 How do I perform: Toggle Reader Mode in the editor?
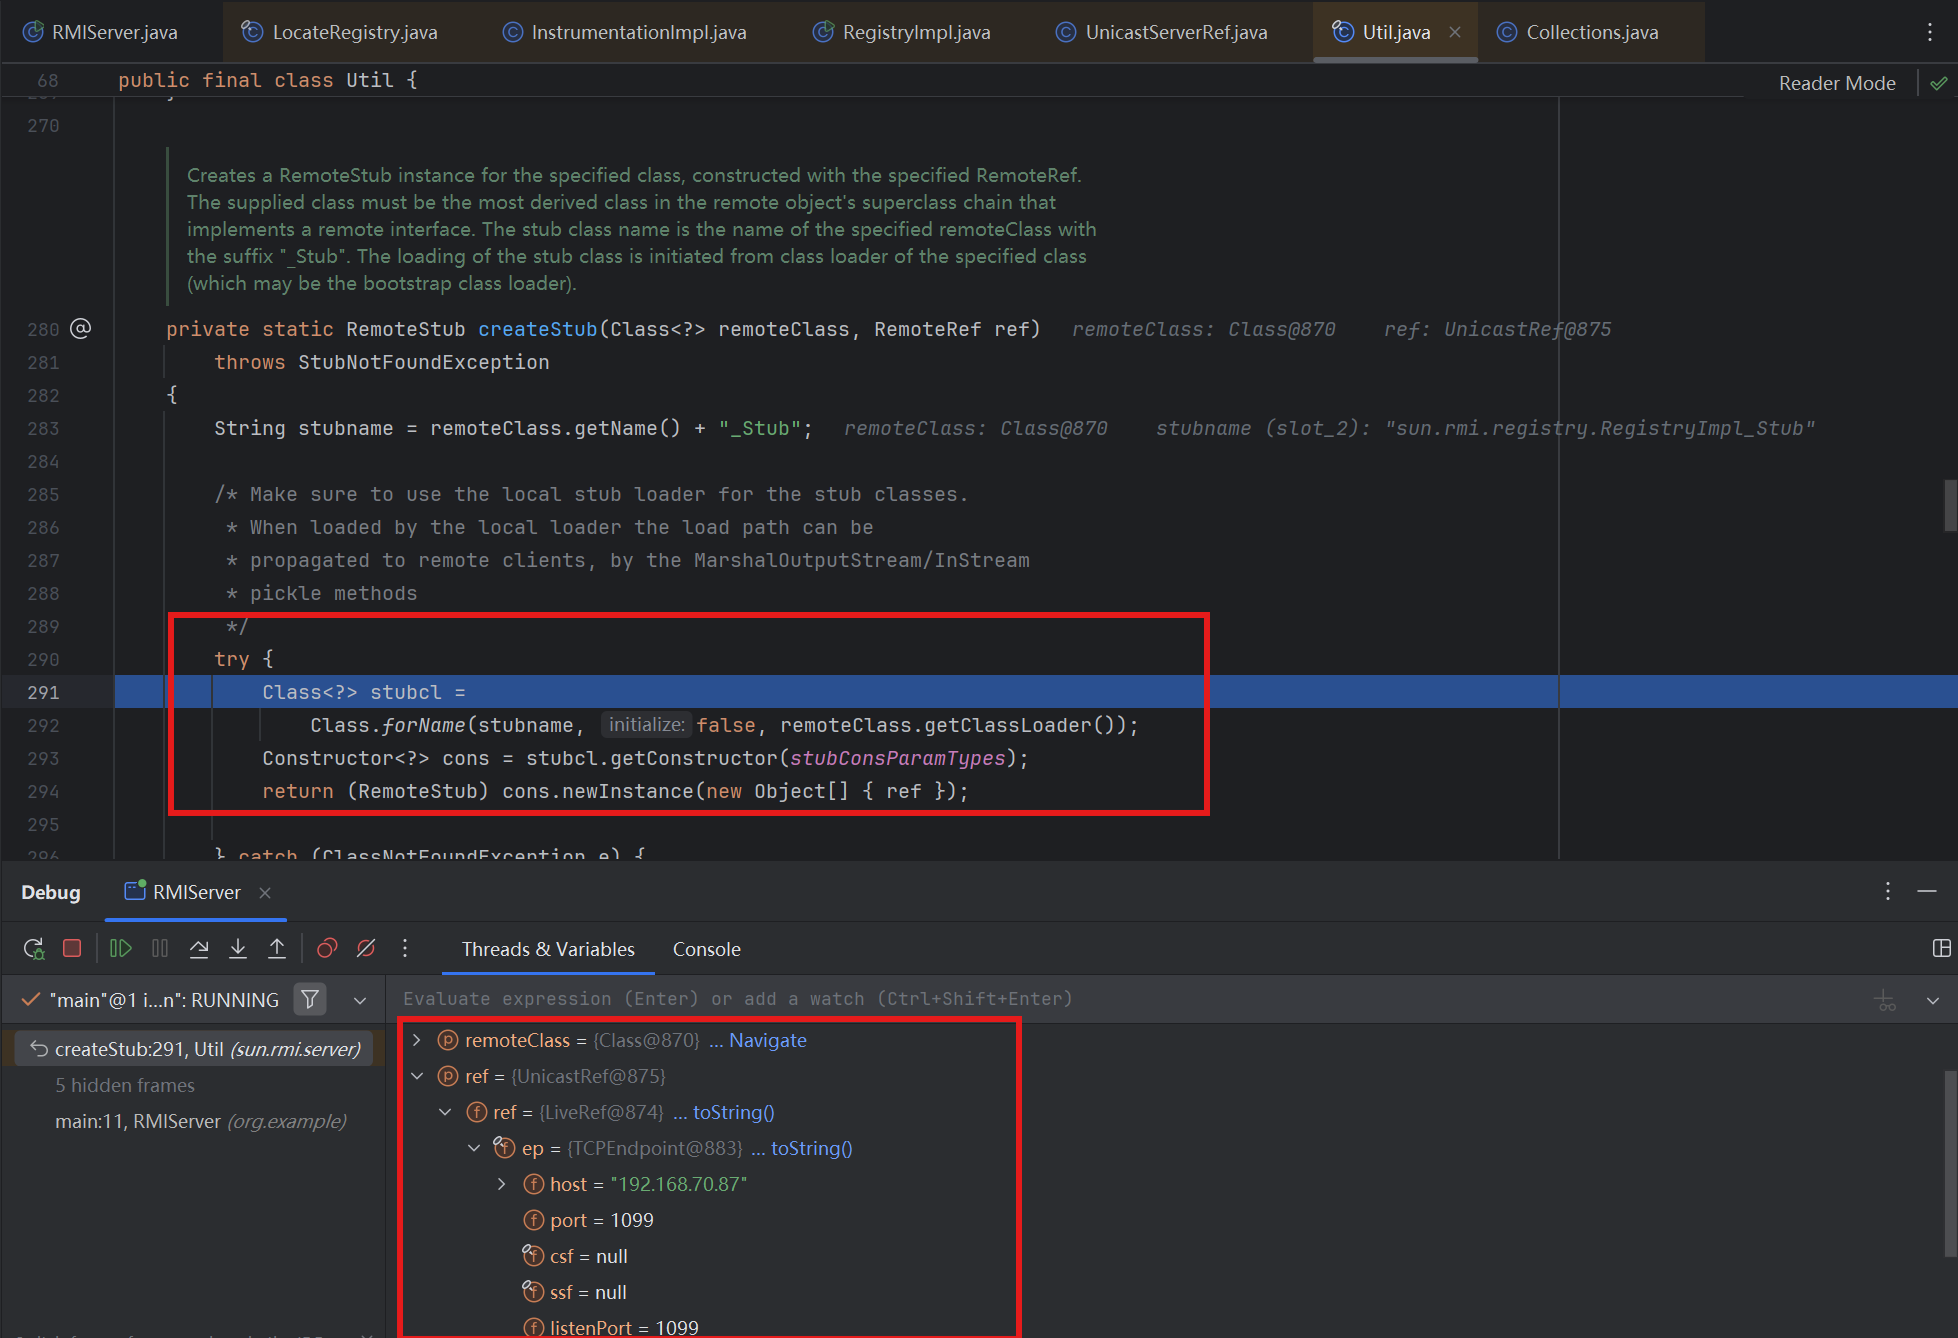(1837, 83)
